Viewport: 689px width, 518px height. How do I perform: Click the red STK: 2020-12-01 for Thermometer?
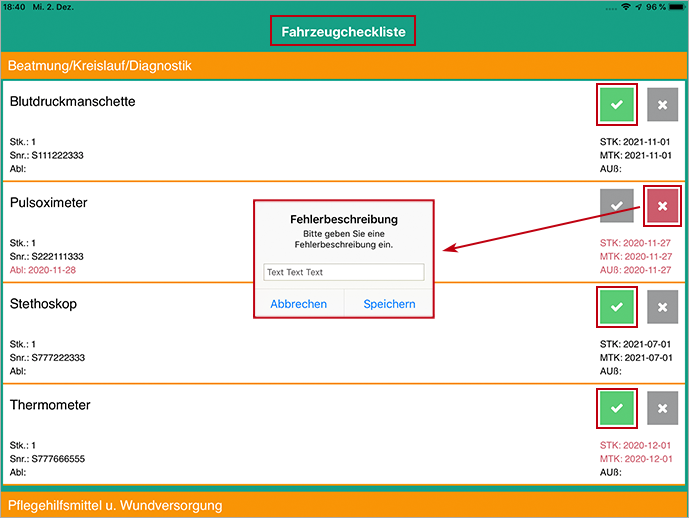(x=635, y=445)
